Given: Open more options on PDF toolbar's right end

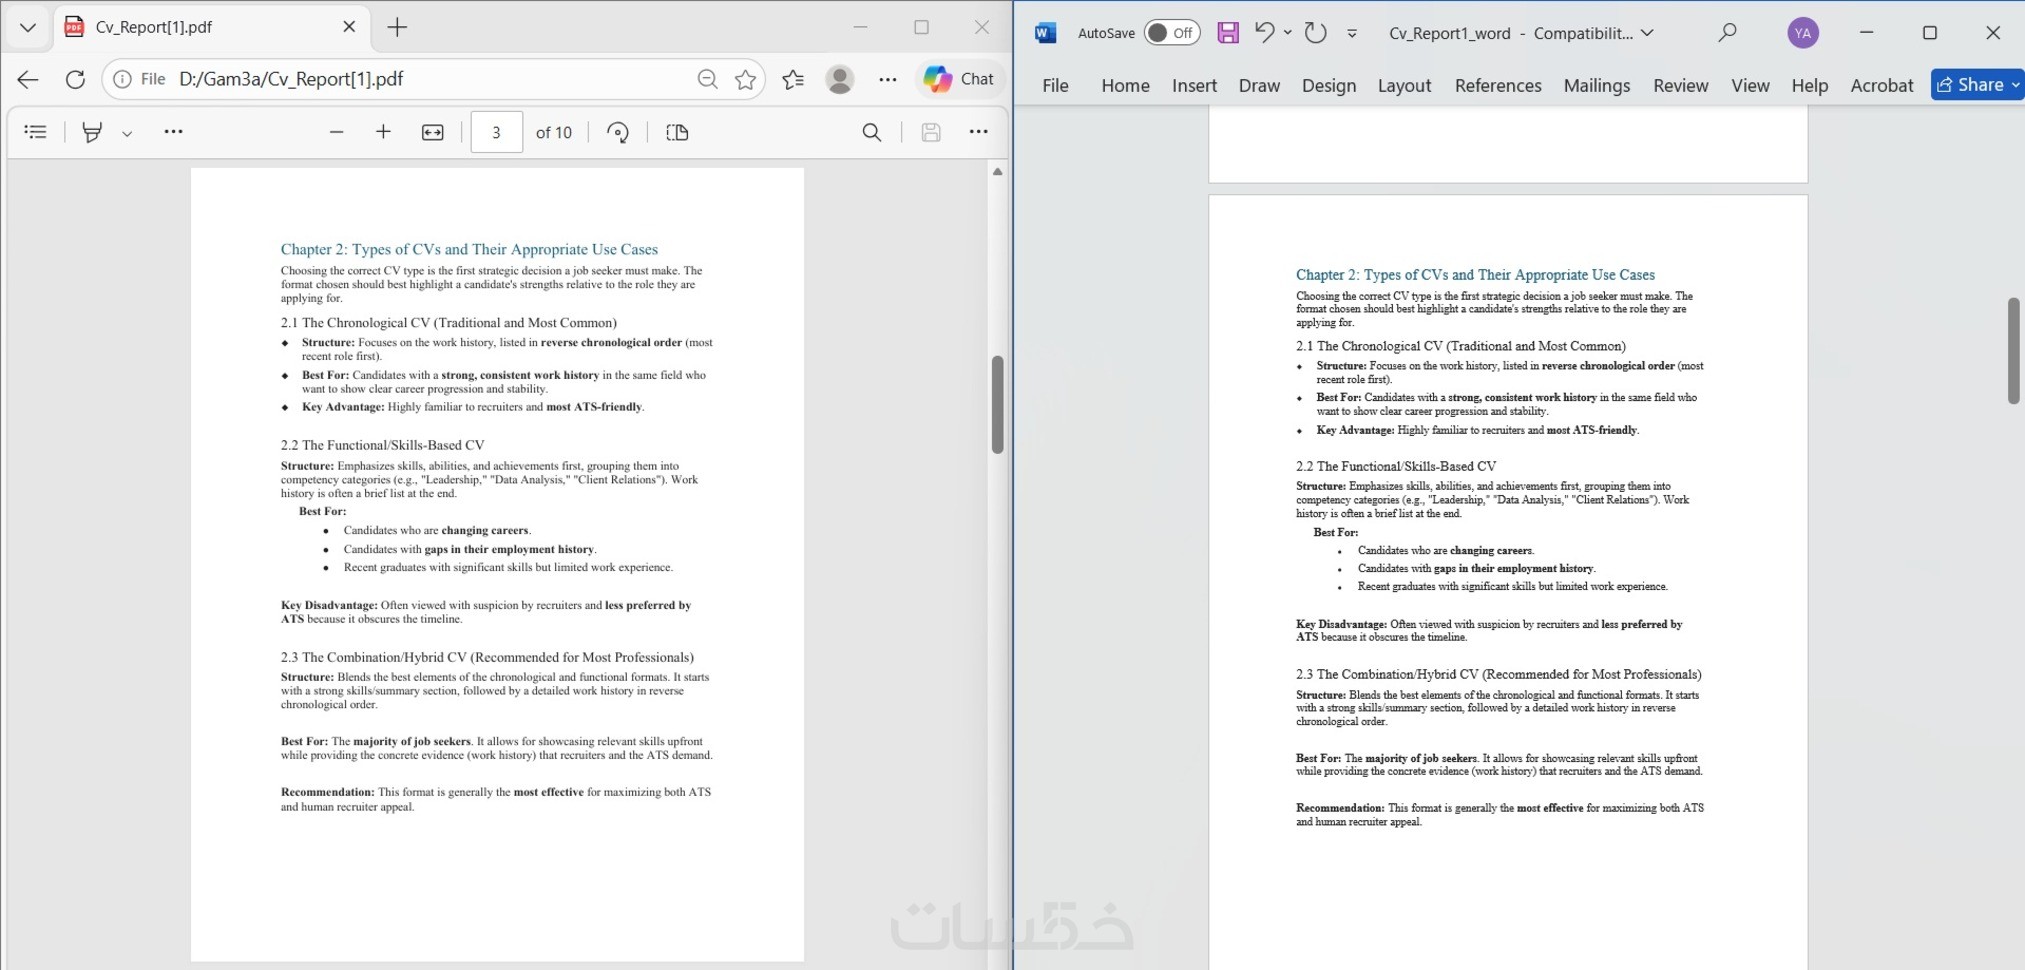Looking at the screenshot, I should (x=978, y=132).
